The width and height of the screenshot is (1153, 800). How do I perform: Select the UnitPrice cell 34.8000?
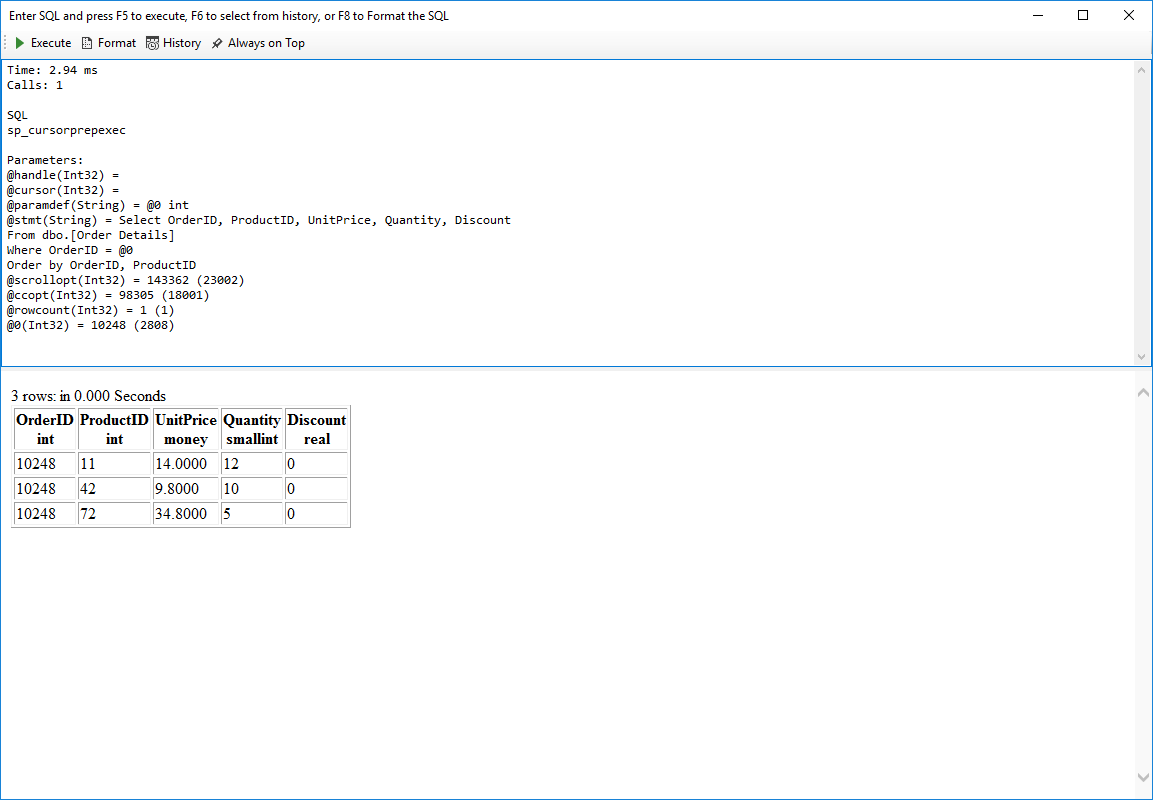click(186, 514)
